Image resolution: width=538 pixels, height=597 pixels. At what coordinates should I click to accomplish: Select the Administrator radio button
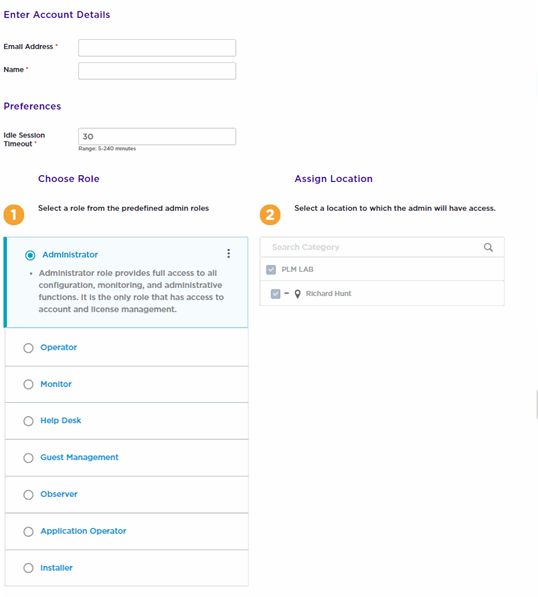tap(30, 255)
